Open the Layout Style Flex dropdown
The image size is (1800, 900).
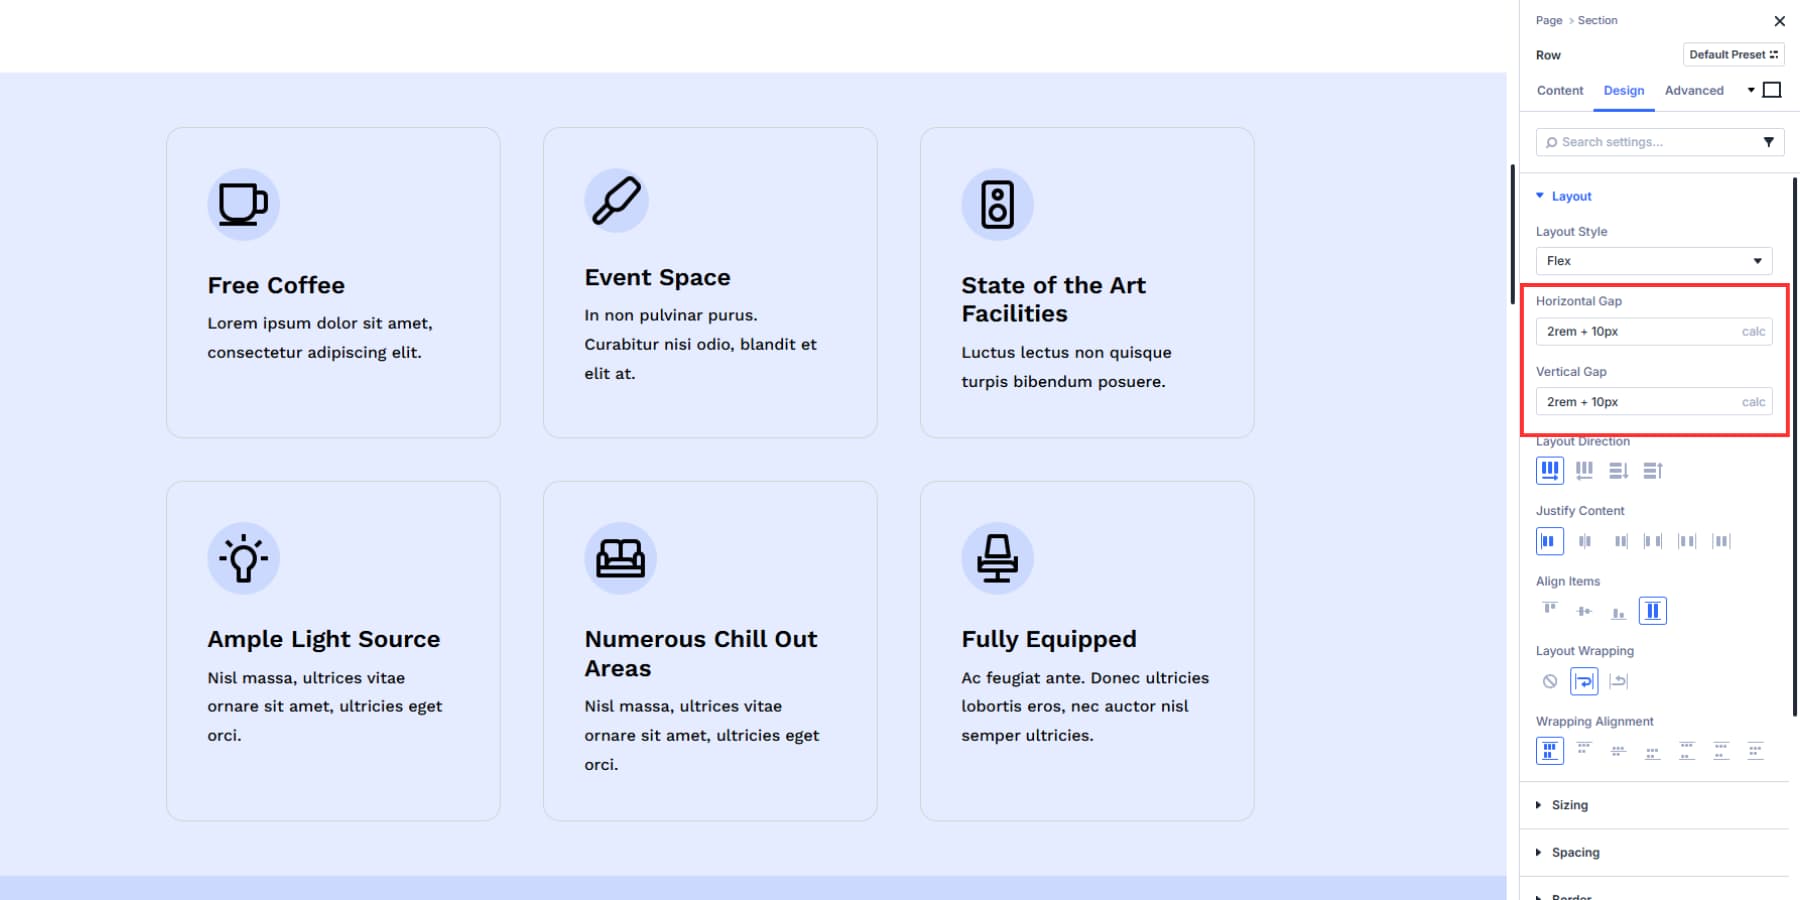[1653, 261]
